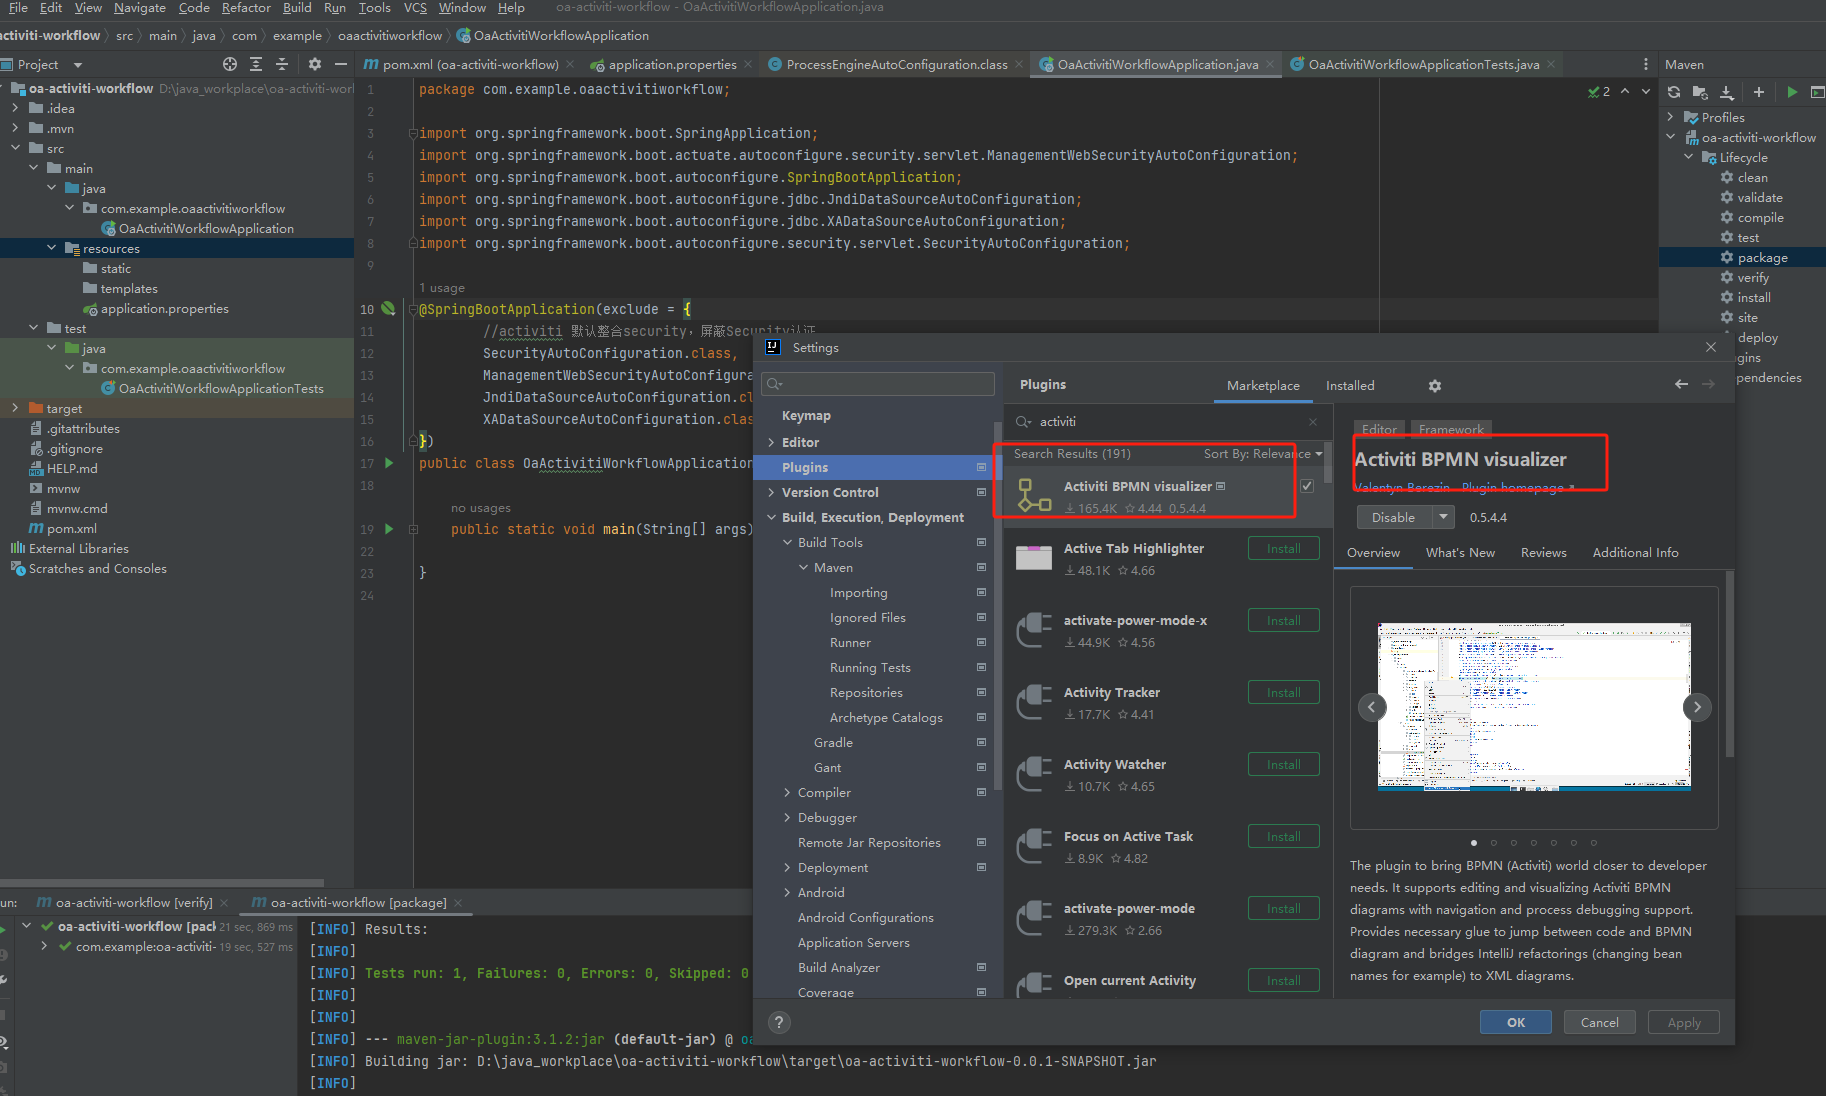Expand the .mvn folder
1826x1096 pixels.
(x=15, y=128)
